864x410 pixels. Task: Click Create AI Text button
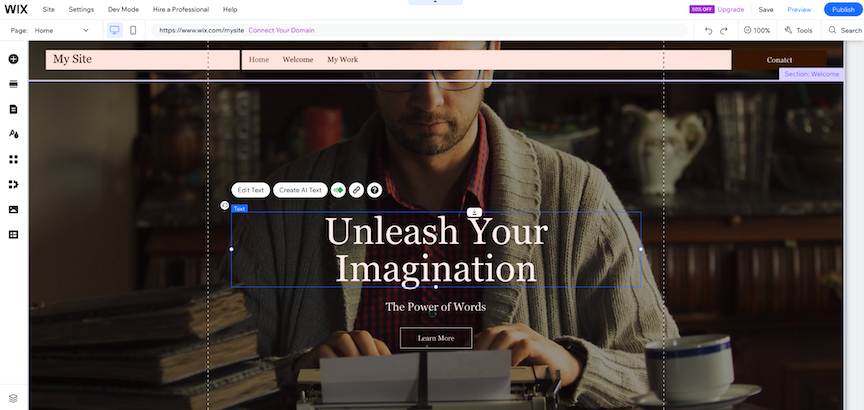[300, 190]
